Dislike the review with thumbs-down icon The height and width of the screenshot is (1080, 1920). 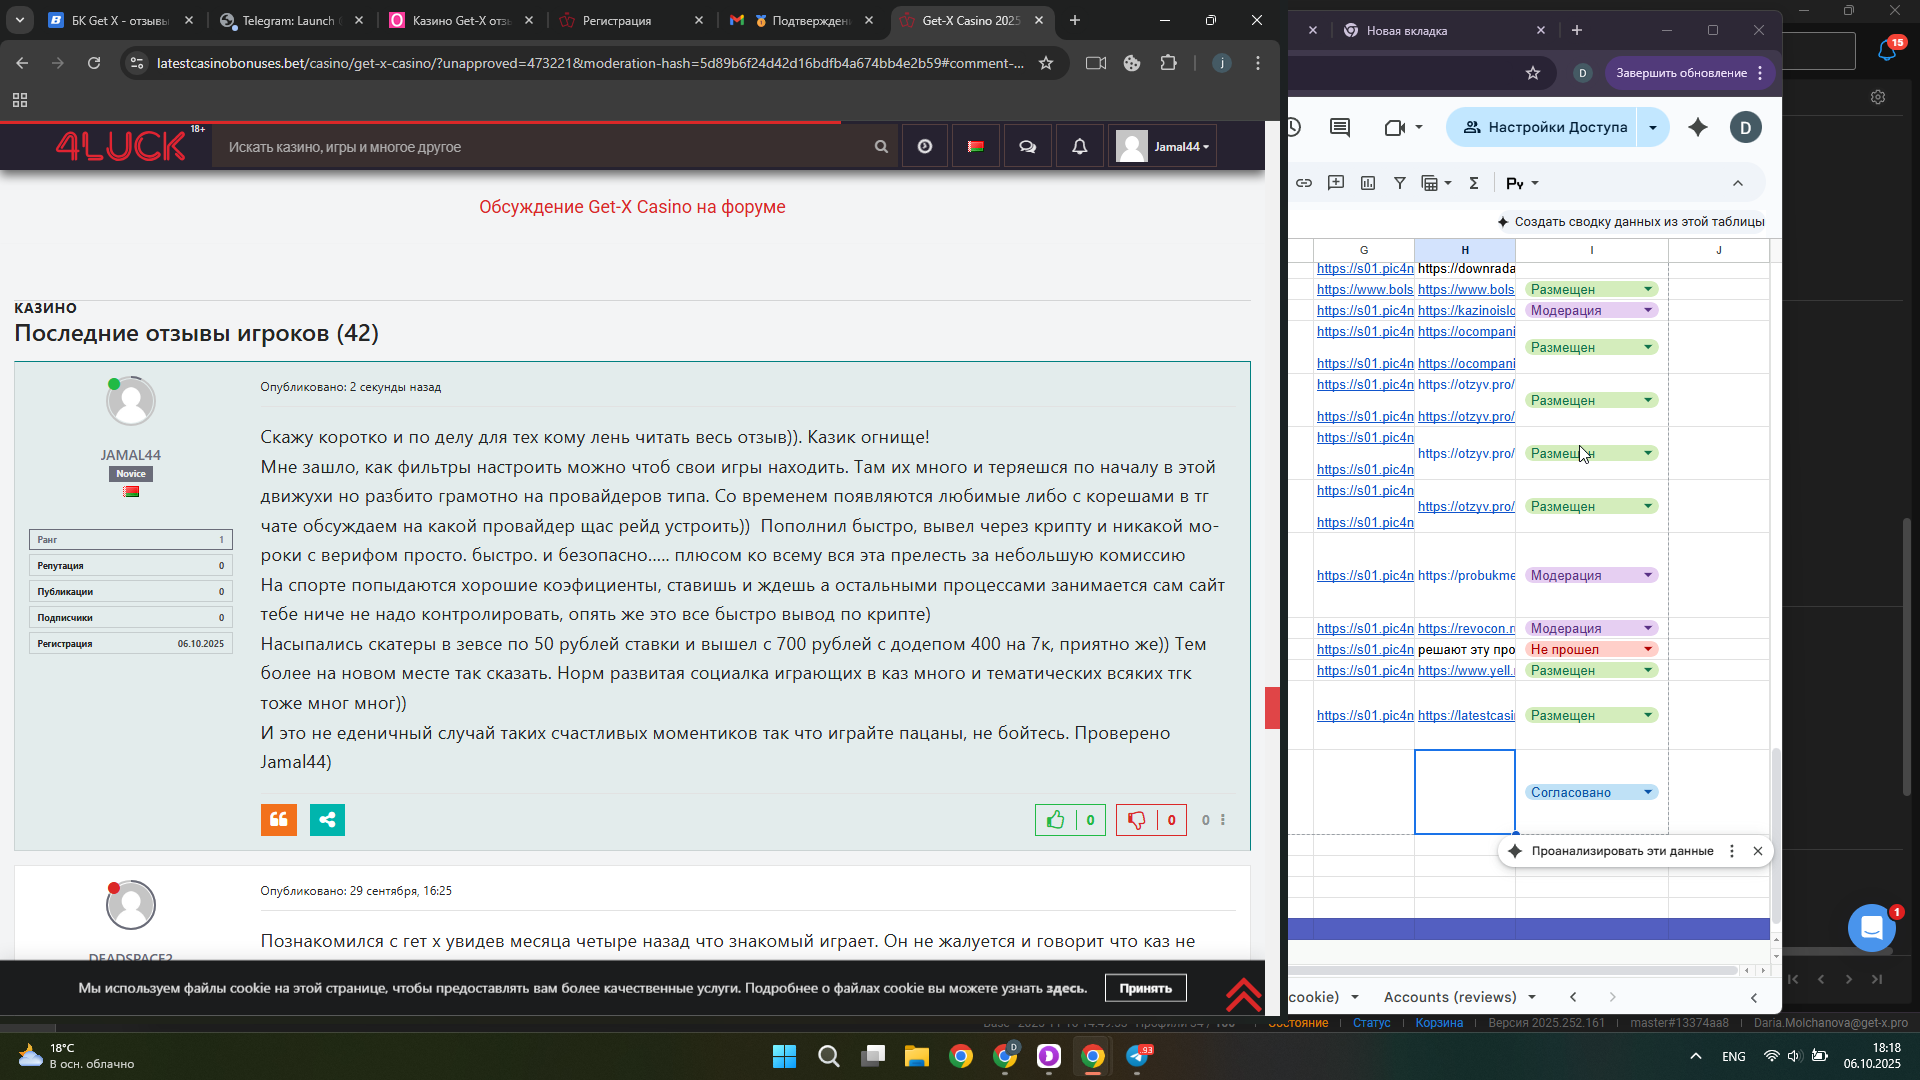(x=1137, y=820)
